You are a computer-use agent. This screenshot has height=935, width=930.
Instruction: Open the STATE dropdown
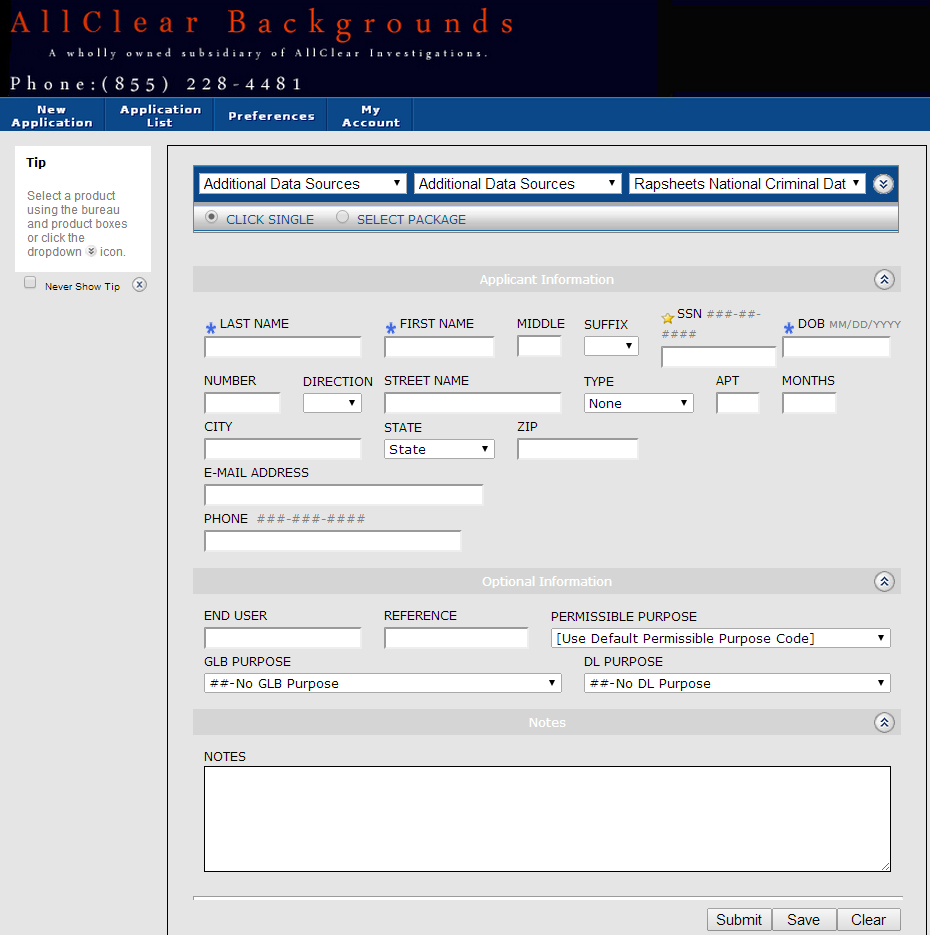tap(439, 449)
